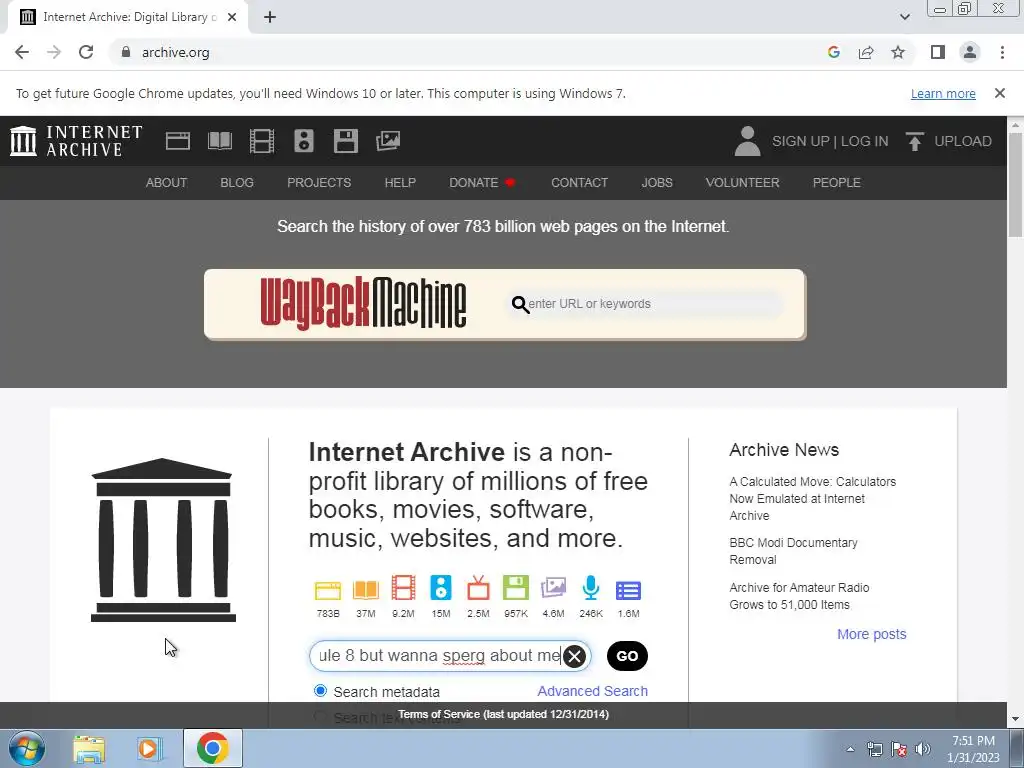
Task: Click the LOG IN link
Action: [864, 141]
